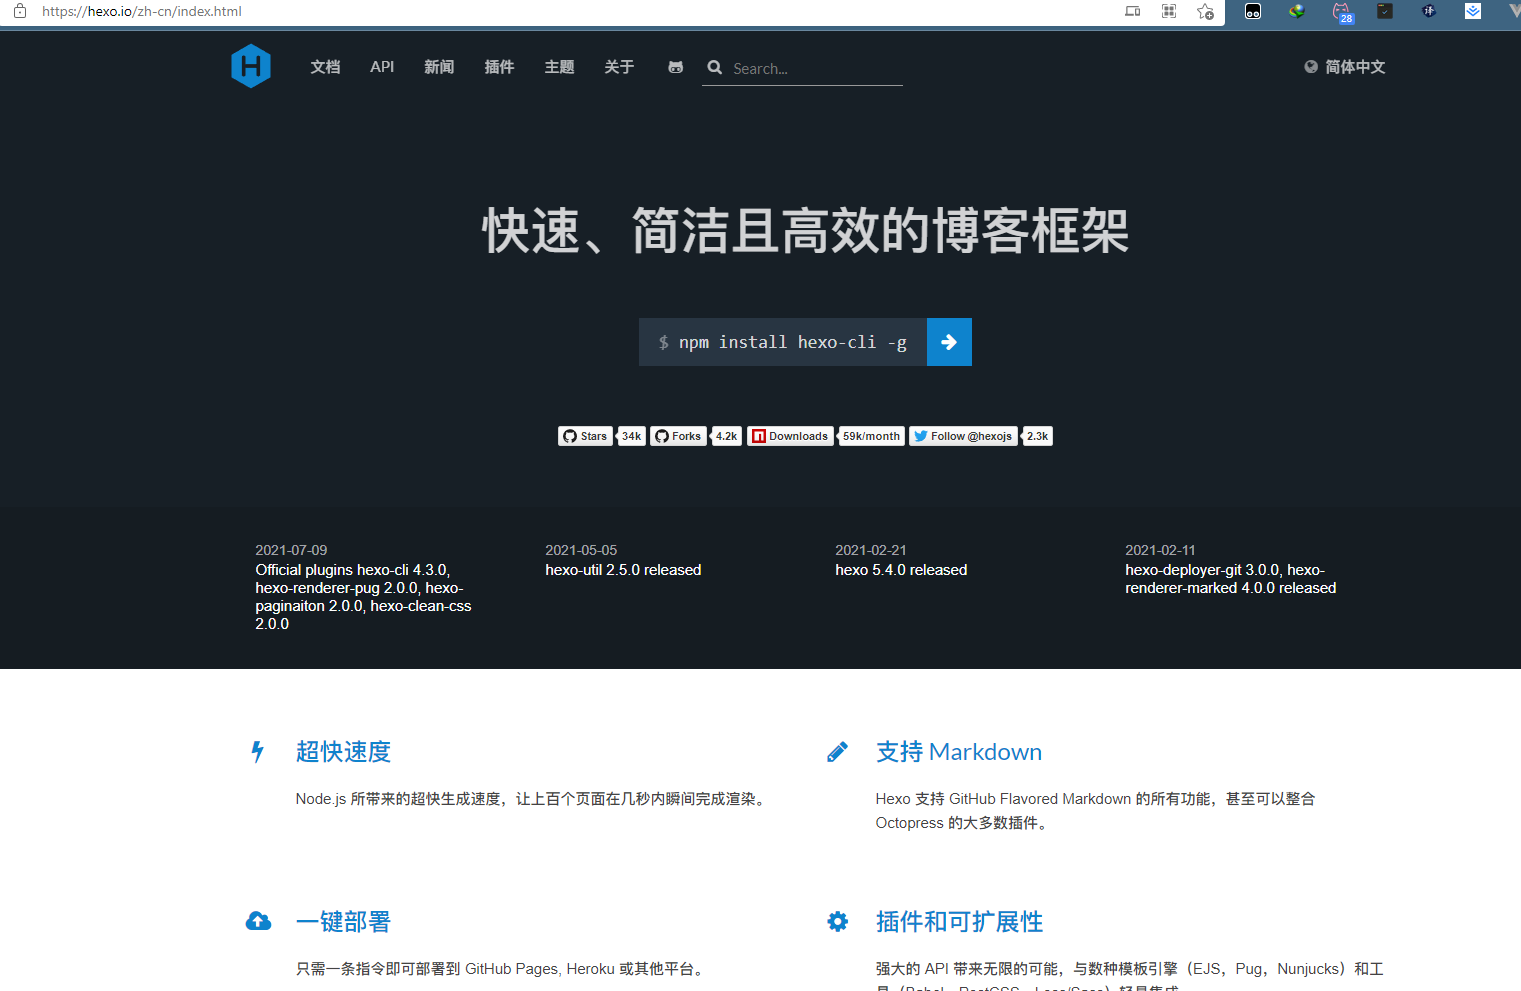Click the lightning bolt speed icon
Viewport: 1521px width, 991px height.
257,752
